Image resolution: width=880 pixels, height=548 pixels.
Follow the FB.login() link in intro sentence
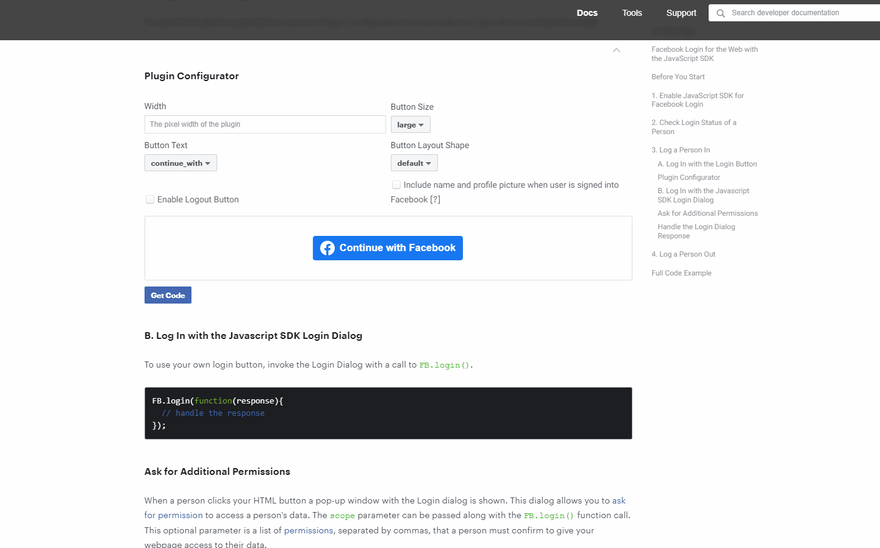tap(444, 365)
